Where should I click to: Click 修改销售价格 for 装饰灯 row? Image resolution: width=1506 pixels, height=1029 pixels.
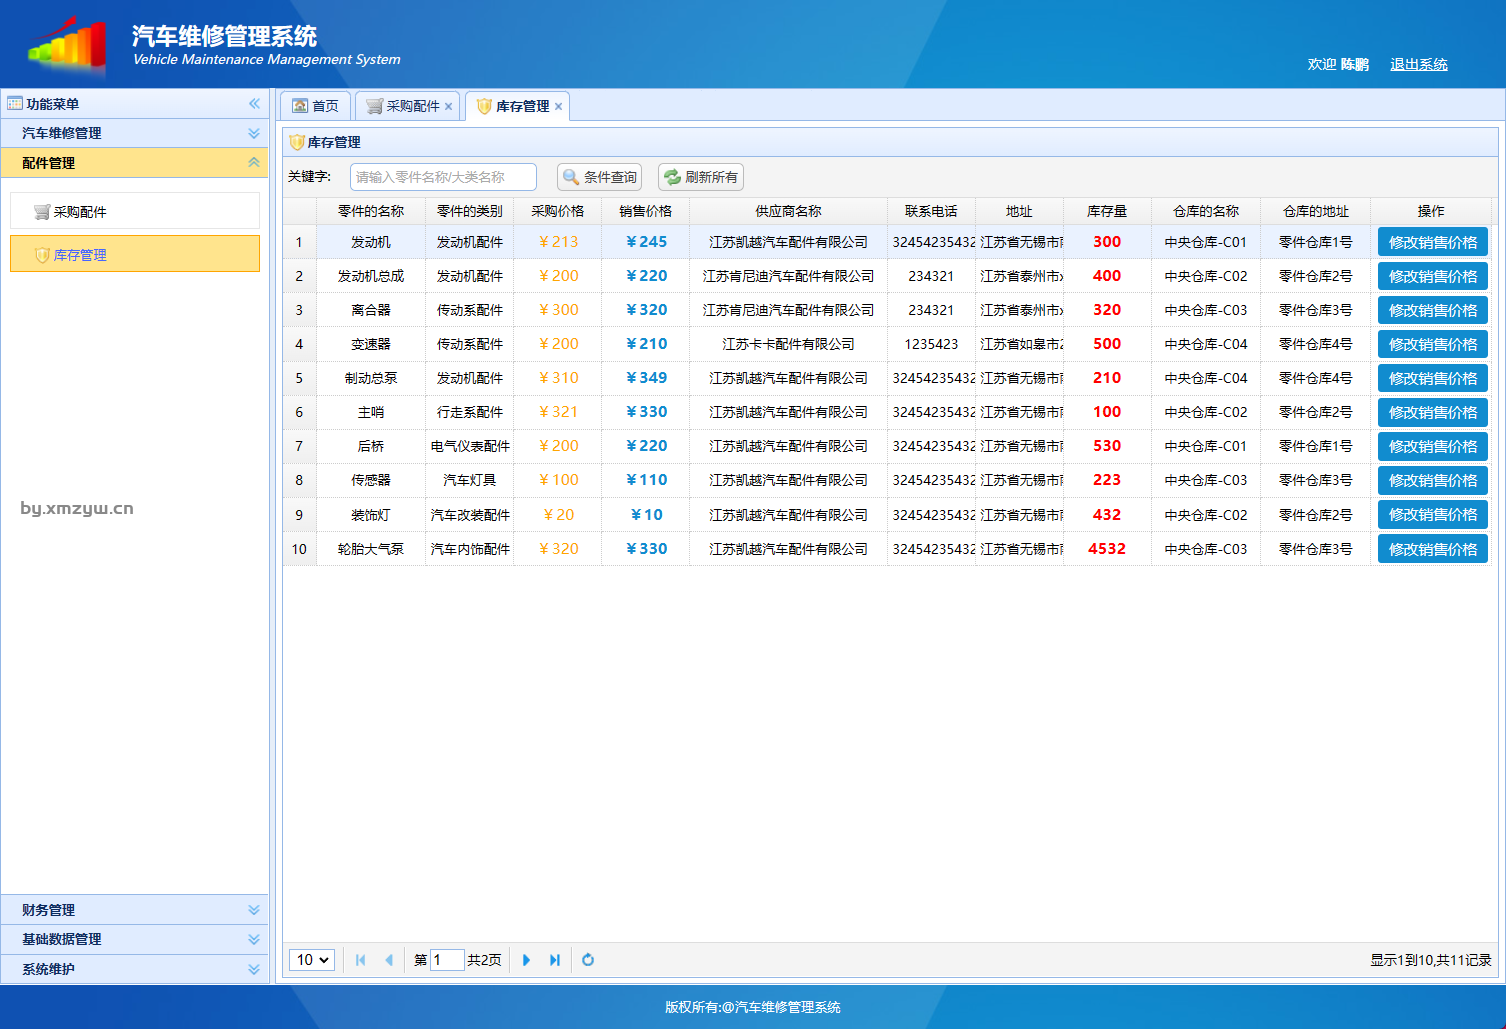pyautogui.click(x=1432, y=514)
